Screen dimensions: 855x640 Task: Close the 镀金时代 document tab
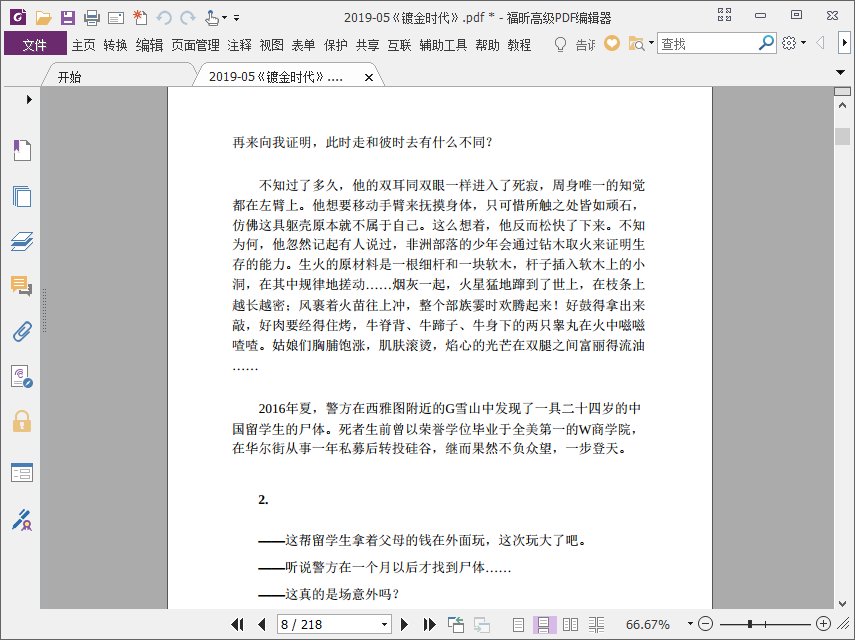point(369,77)
